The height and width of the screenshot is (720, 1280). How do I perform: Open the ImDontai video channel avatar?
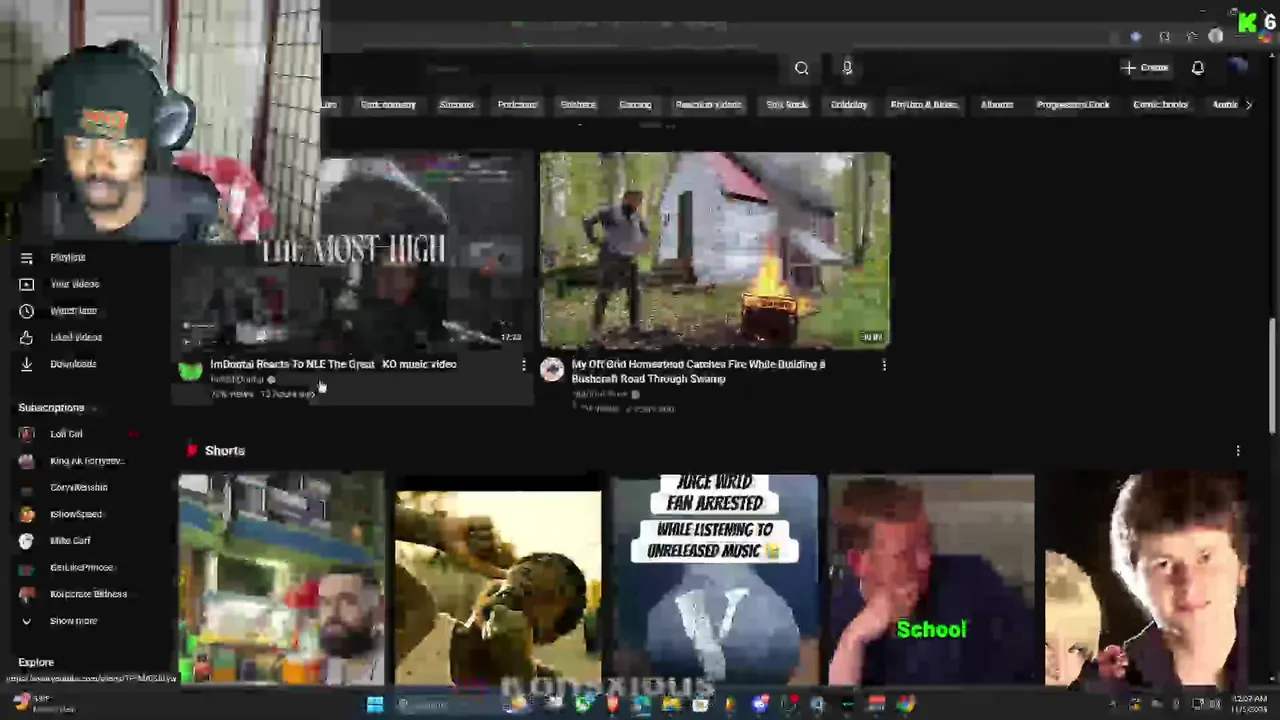click(x=190, y=370)
